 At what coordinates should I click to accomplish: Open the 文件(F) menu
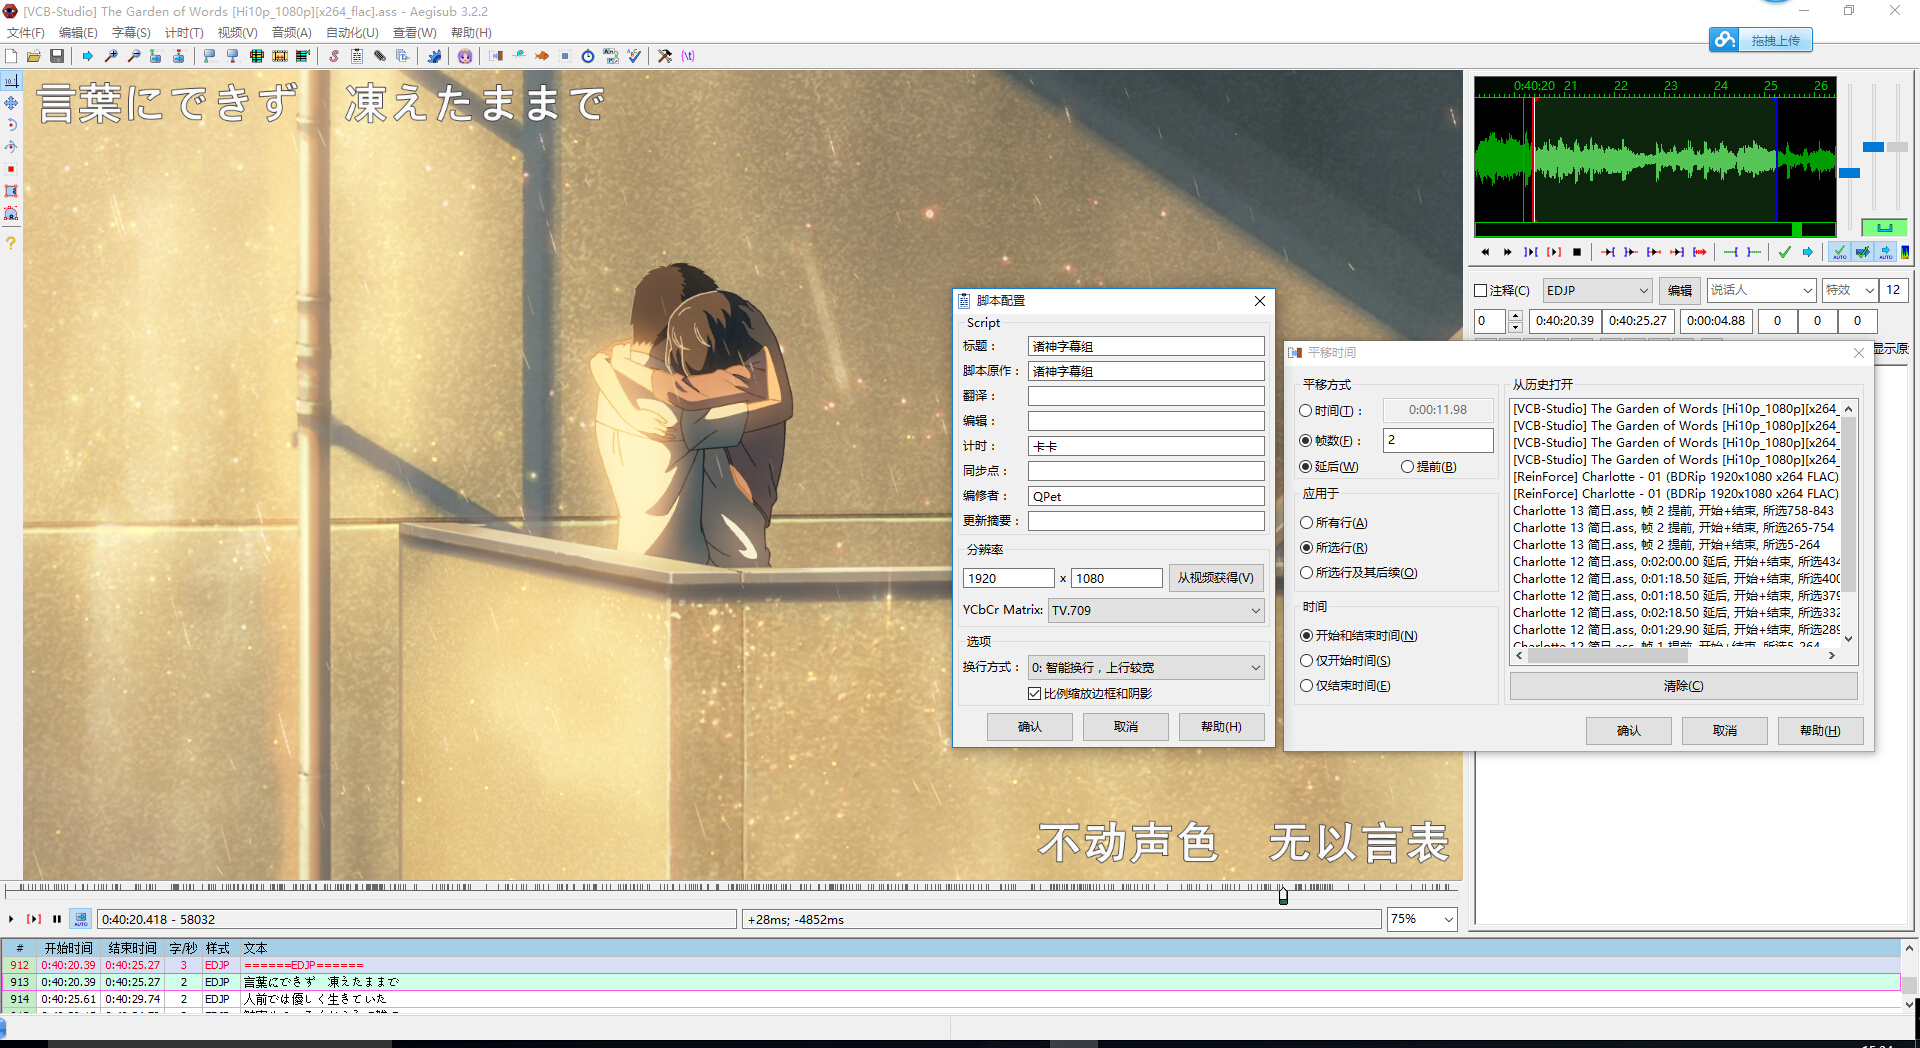click(x=26, y=33)
